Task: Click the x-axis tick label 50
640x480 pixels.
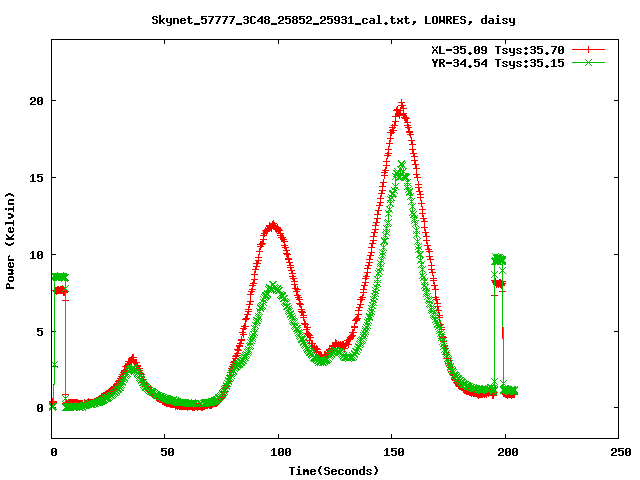Action: pos(166,452)
